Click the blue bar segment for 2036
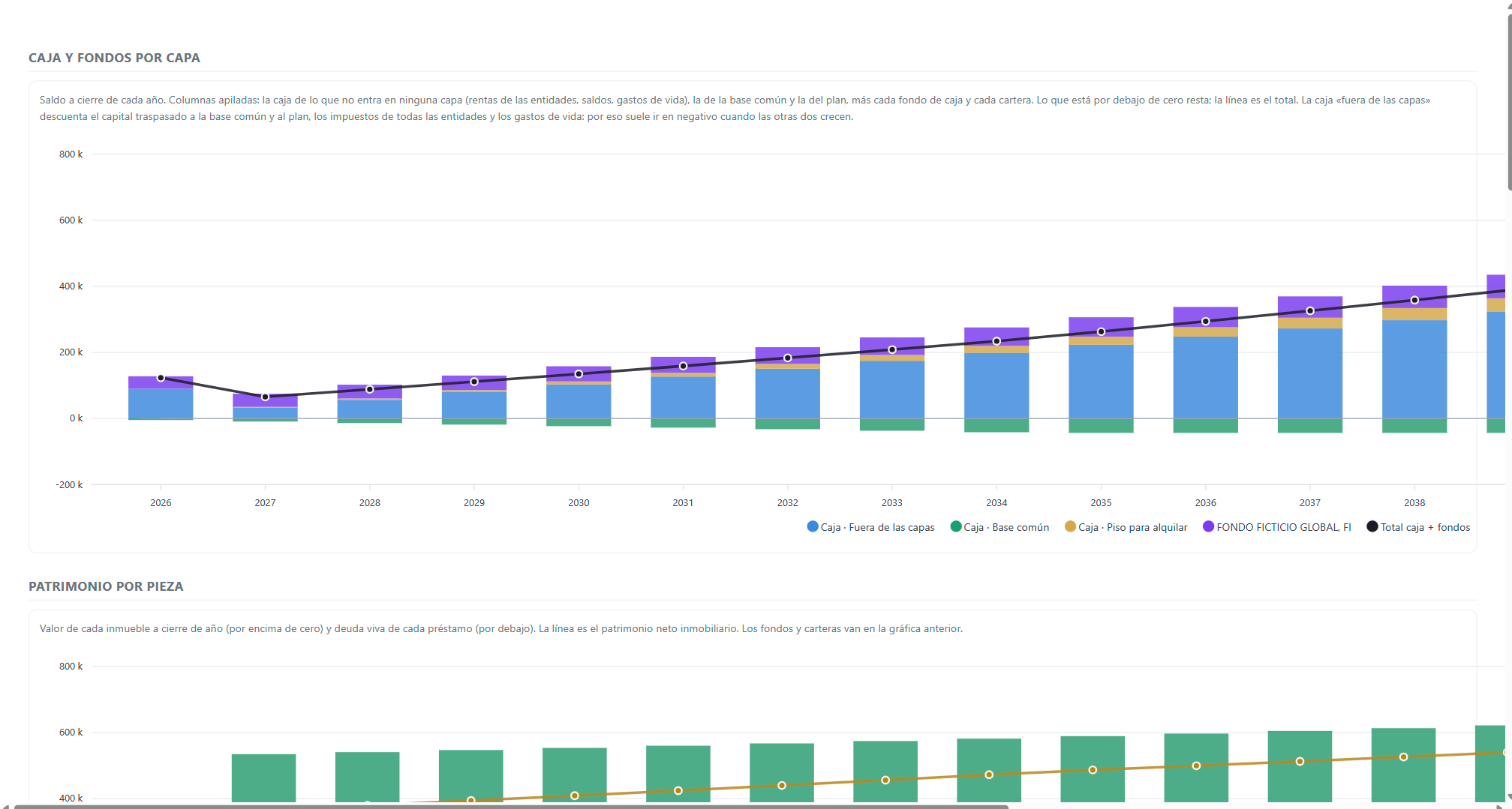Image resolution: width=1512 pixels, height=809 pixels. tap(1205, 377)
